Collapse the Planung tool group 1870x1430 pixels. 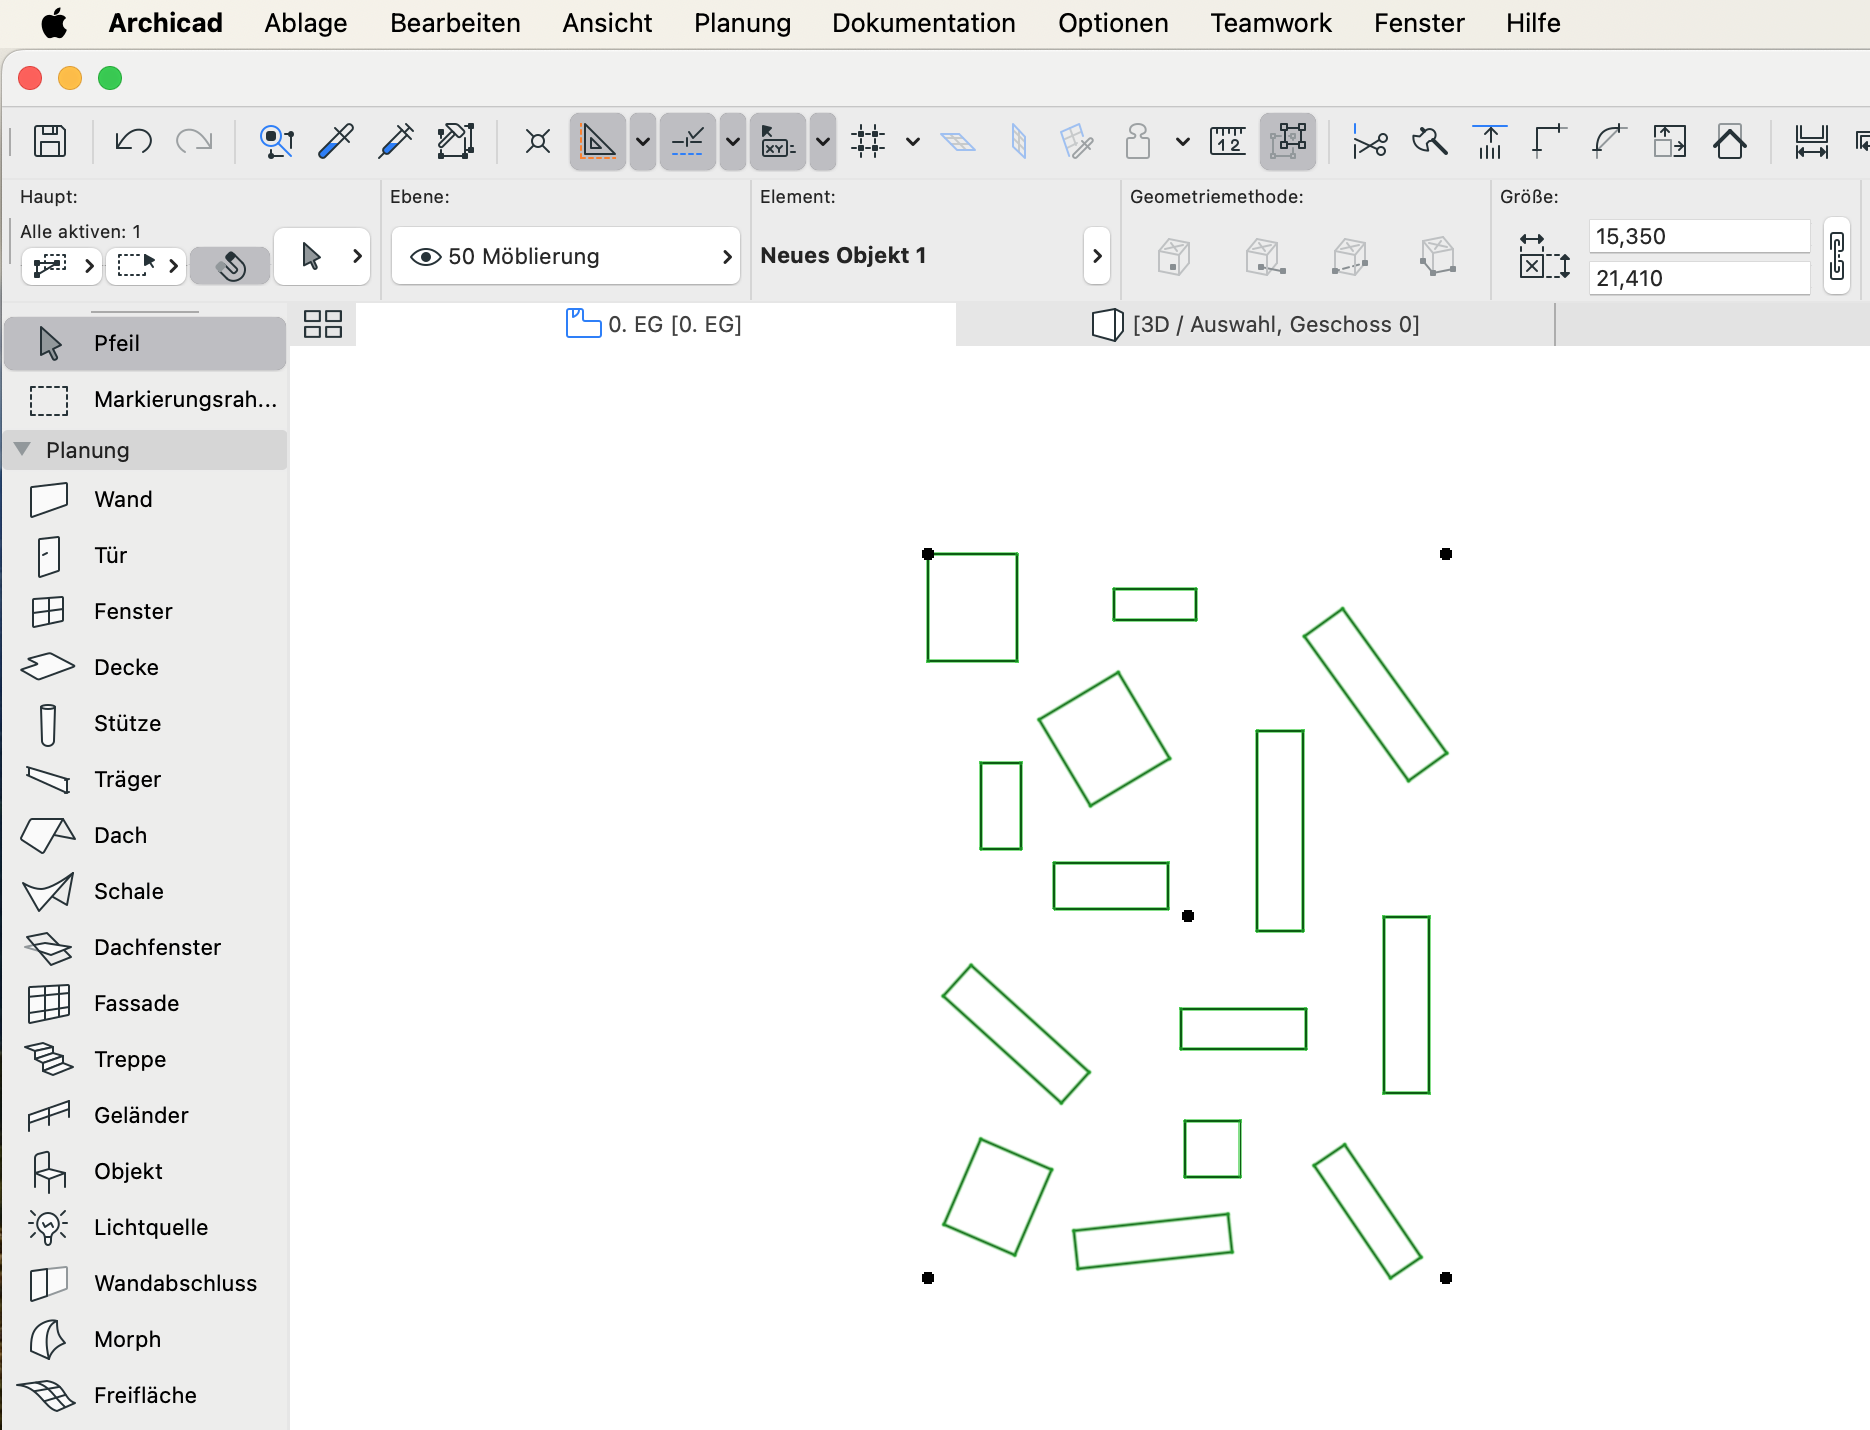(x=22, y=449)
